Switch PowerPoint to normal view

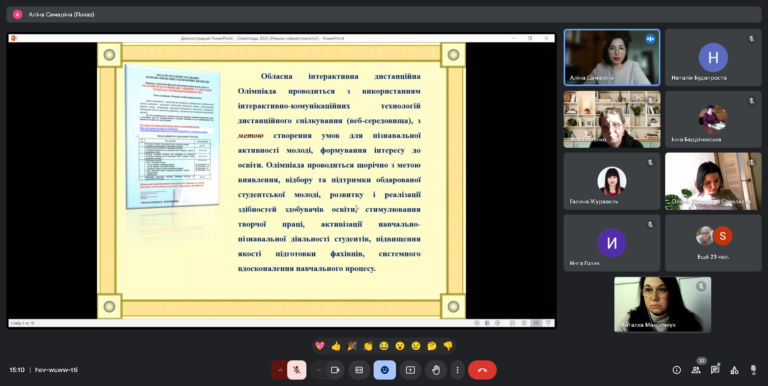[512, 323]
